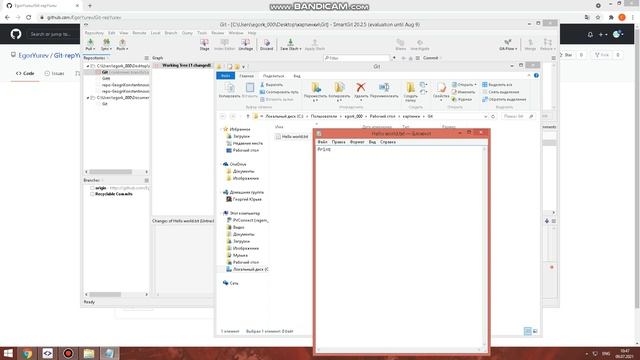Click the File Explorer icon in taskbar
640x360 pixels.
89,353
